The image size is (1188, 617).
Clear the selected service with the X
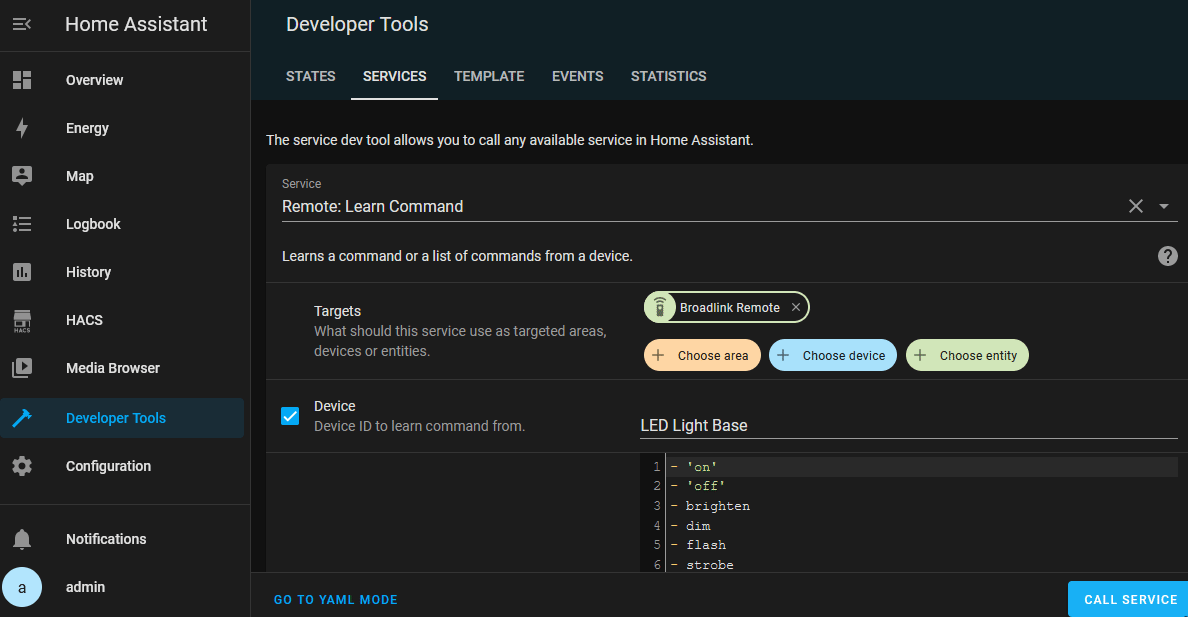pos(1136,205)
